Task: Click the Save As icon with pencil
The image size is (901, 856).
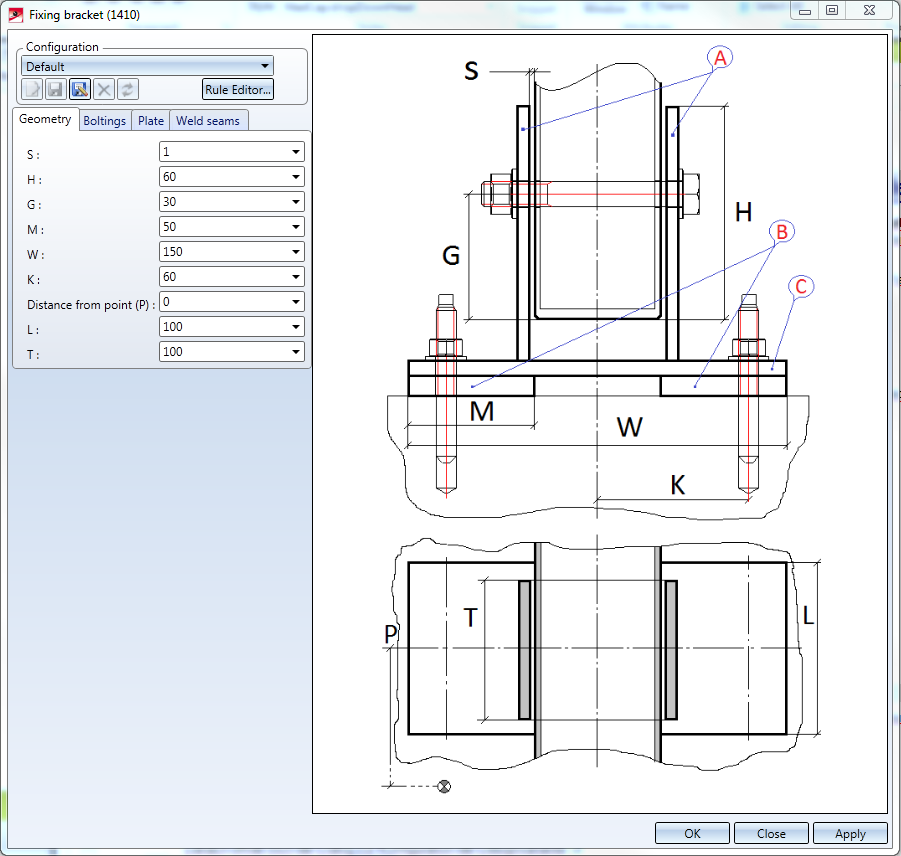Action: (x=80, y=90)
